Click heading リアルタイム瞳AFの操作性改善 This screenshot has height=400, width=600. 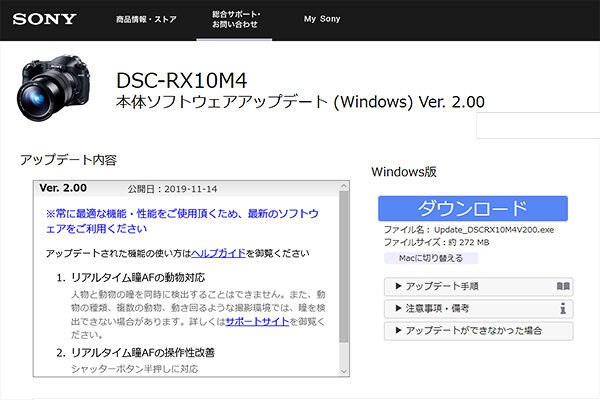[x=143, y=353]
